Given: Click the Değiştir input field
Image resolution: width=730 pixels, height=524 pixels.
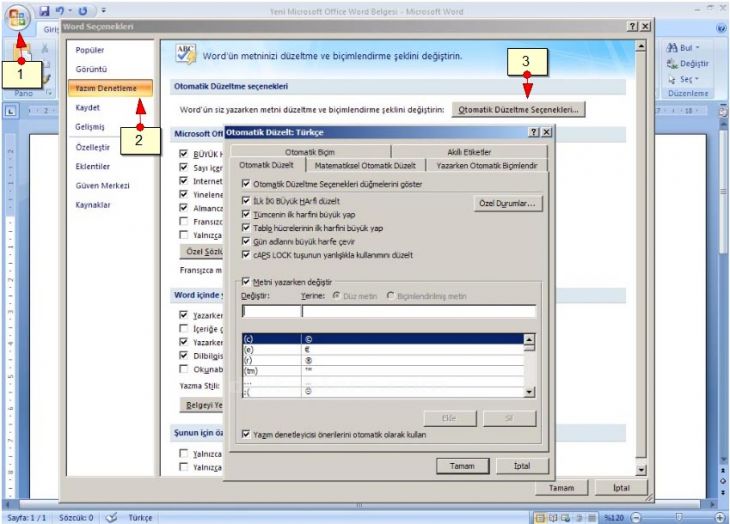Looking at the screenshot, I should [x=271, y=311].
